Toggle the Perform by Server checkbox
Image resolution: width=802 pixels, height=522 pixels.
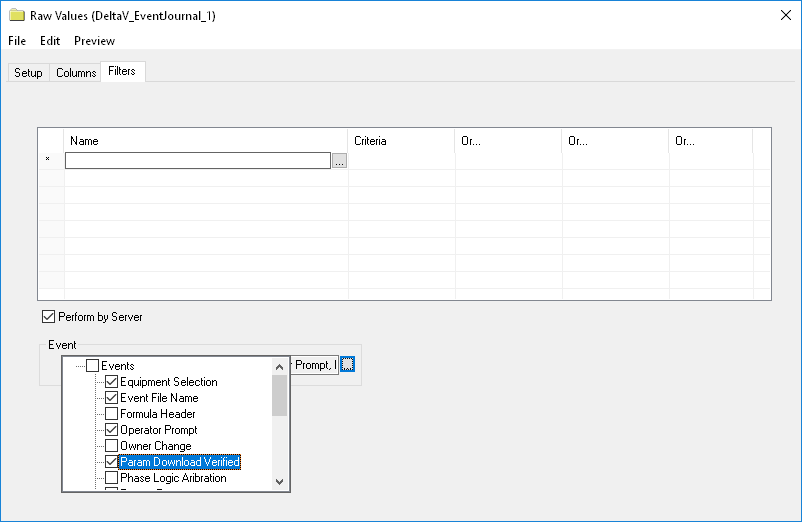click(48, 317)
